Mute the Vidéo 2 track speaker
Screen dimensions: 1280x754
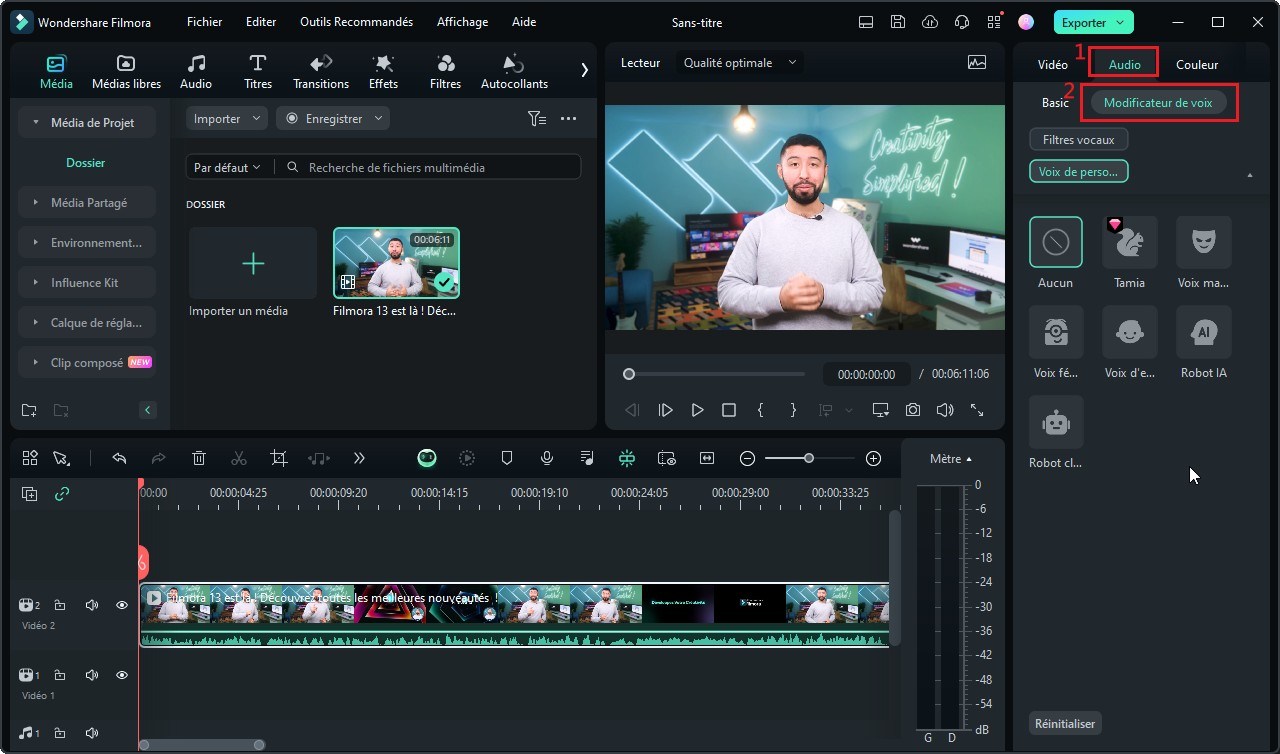pos(92,605)
